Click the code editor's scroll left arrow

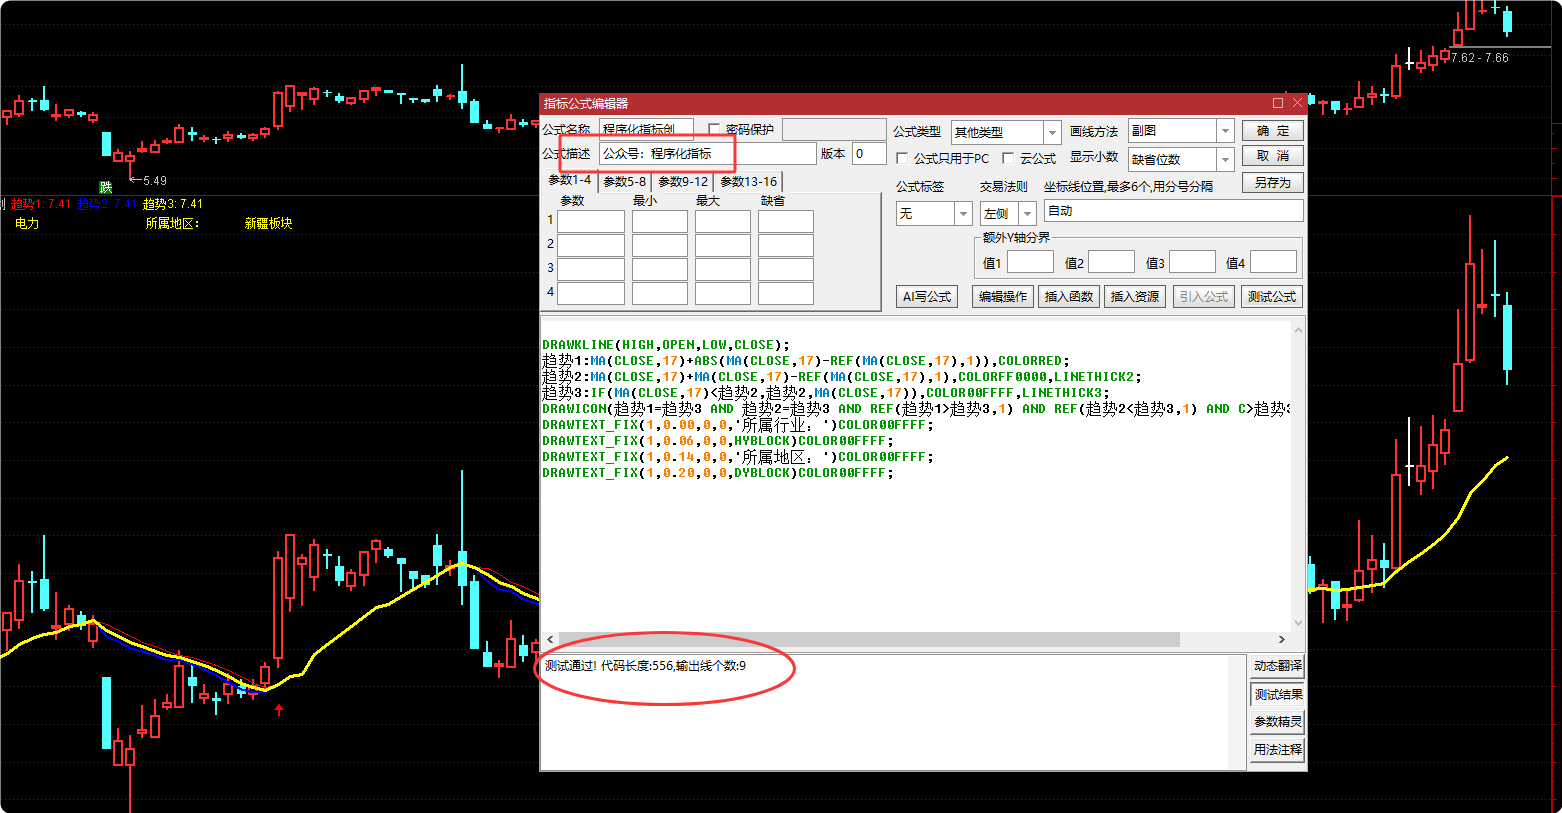point(550,639)
